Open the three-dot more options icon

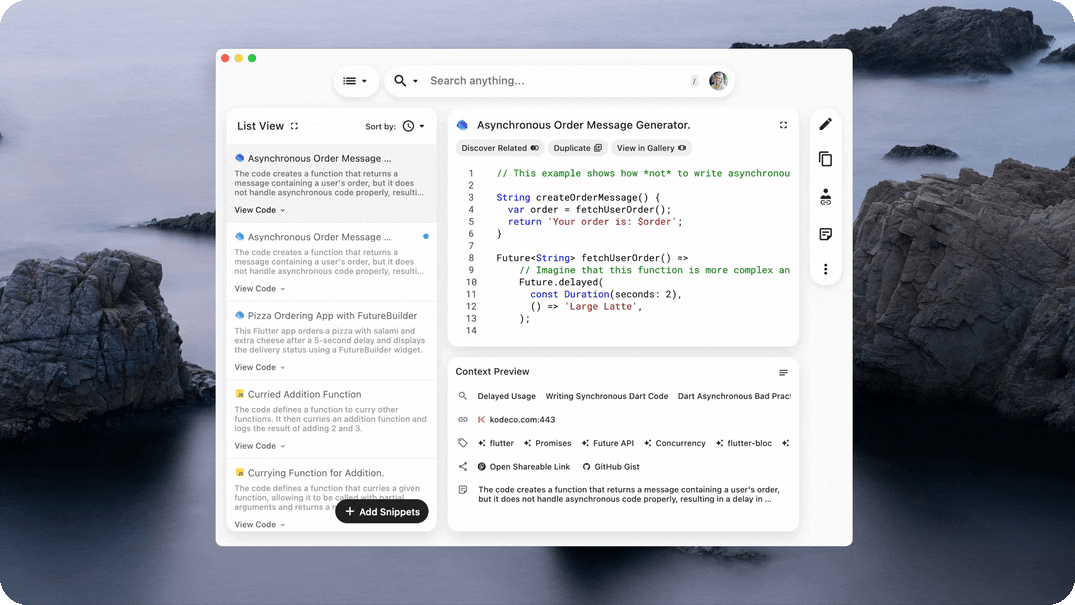coord(824,270)
